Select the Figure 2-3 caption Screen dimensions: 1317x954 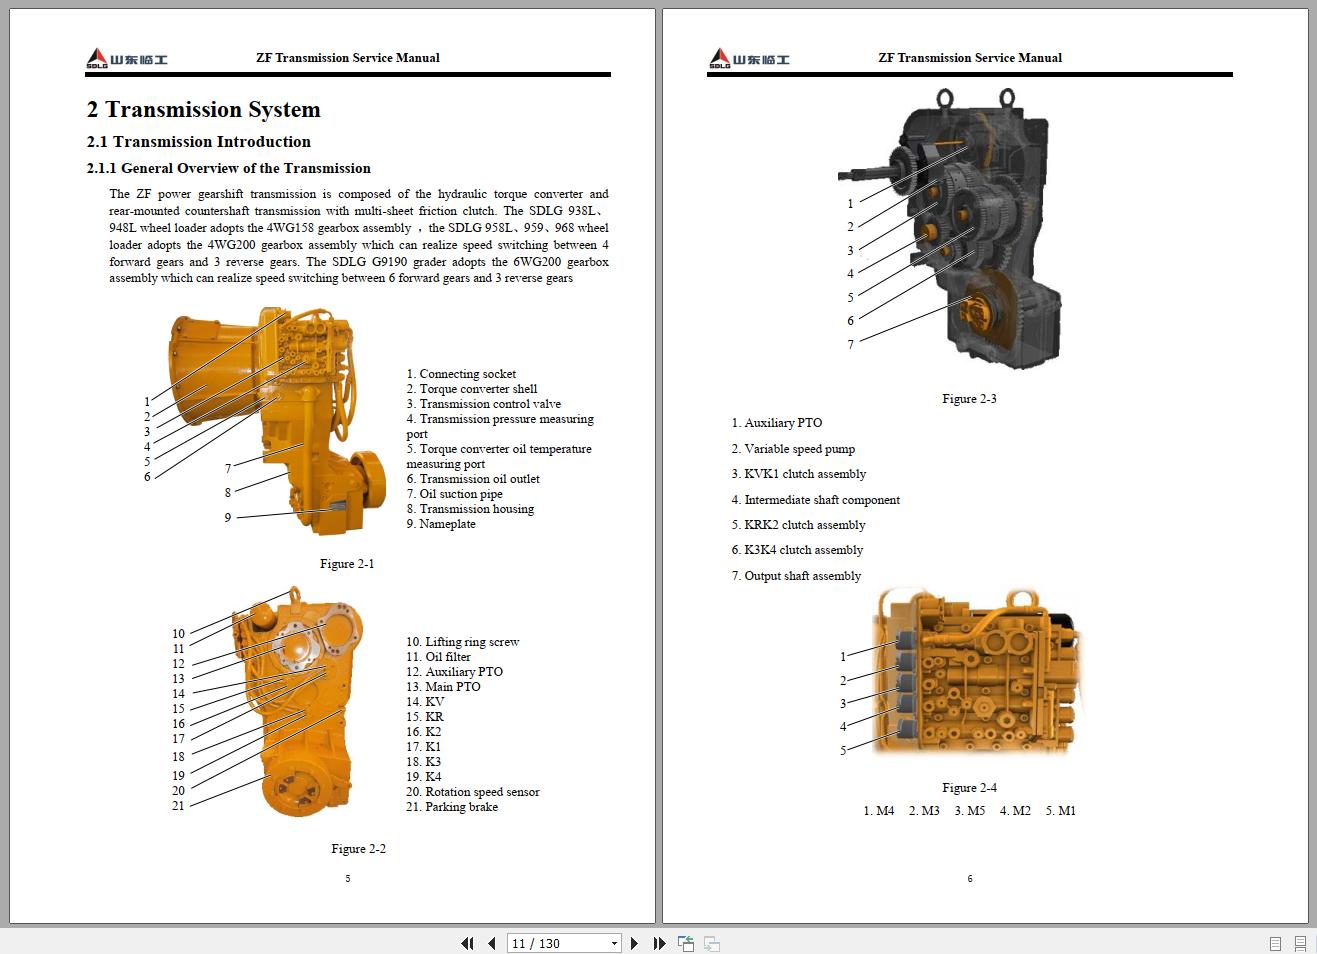coord(968,398)
